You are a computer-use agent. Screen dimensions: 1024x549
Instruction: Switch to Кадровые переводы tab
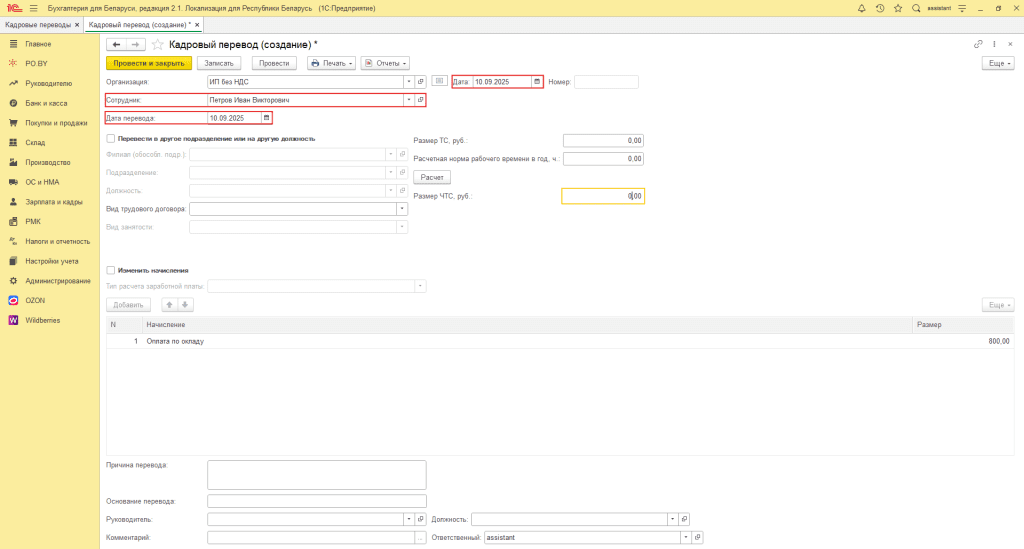[x=38, y=25]
